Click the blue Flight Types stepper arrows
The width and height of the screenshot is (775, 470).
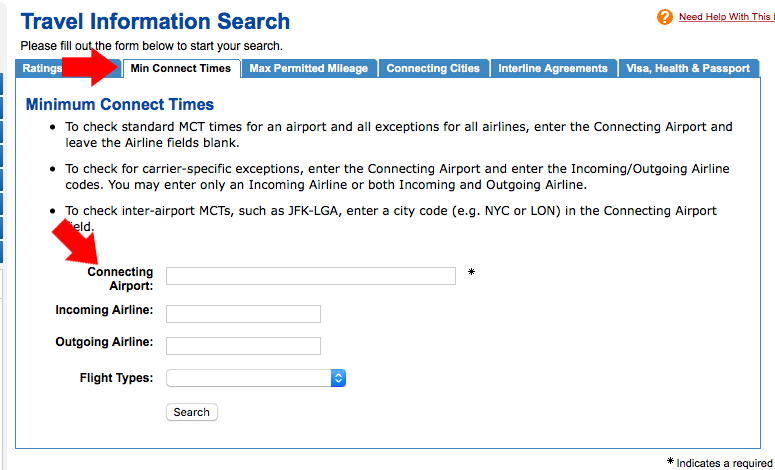338,378
